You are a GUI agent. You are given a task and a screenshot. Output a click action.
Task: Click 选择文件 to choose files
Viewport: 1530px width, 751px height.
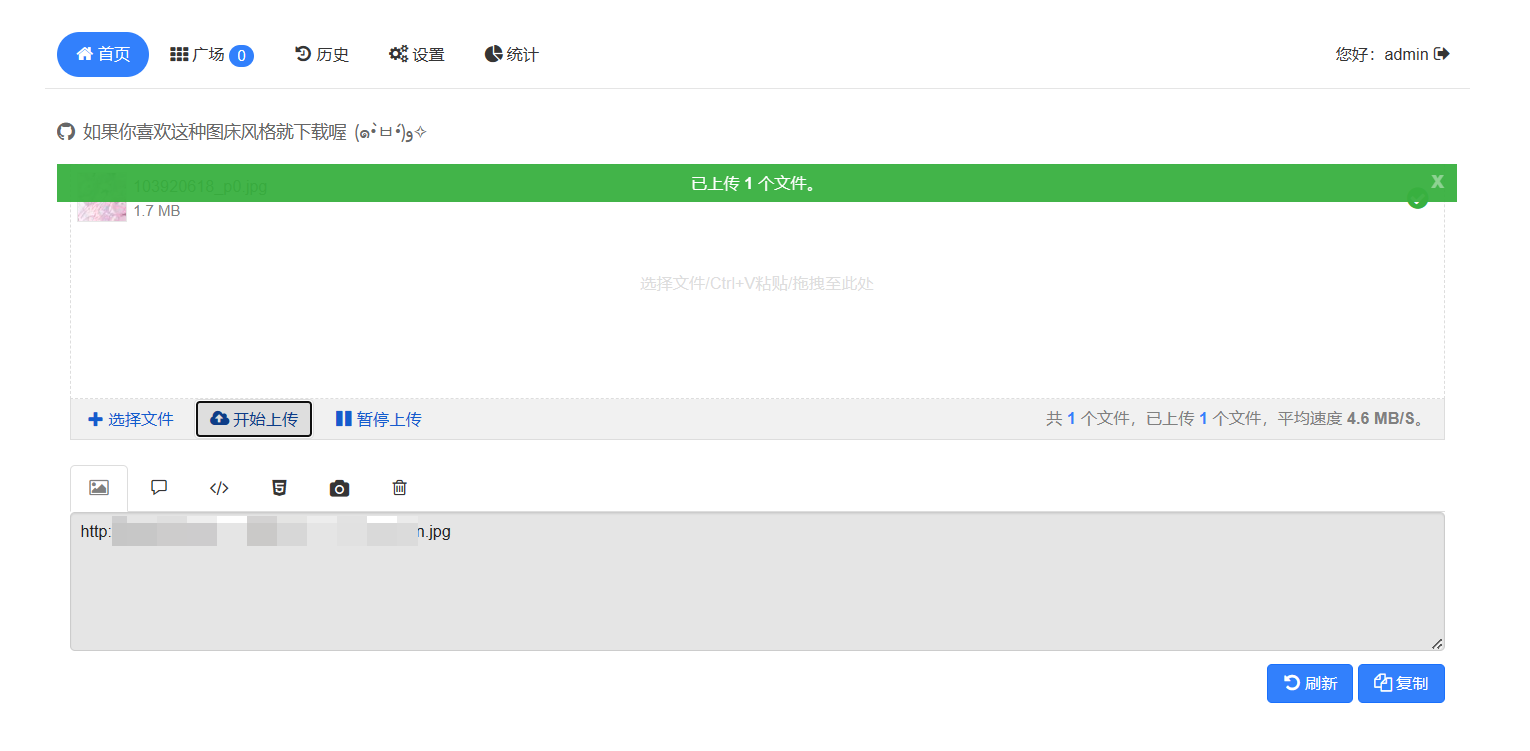[x=131, y=419]
